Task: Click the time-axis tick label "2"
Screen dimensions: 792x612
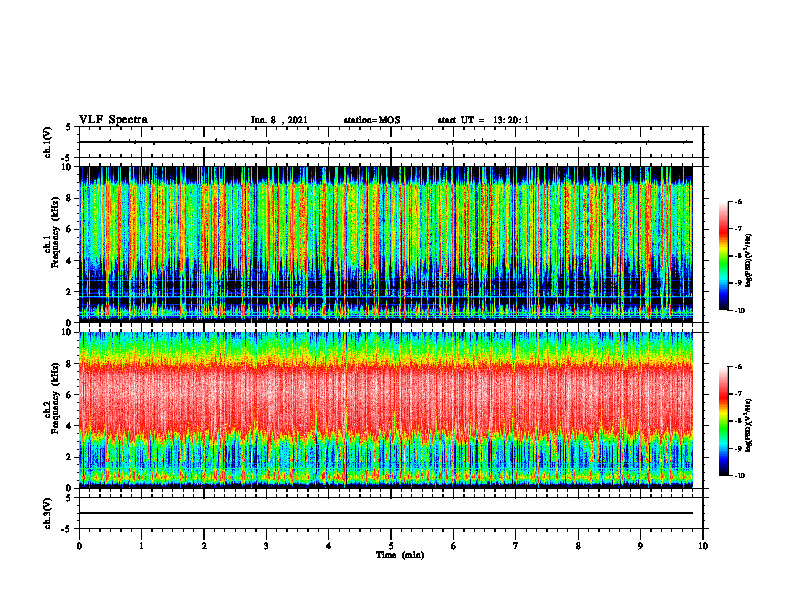Action: coord(204,546)
